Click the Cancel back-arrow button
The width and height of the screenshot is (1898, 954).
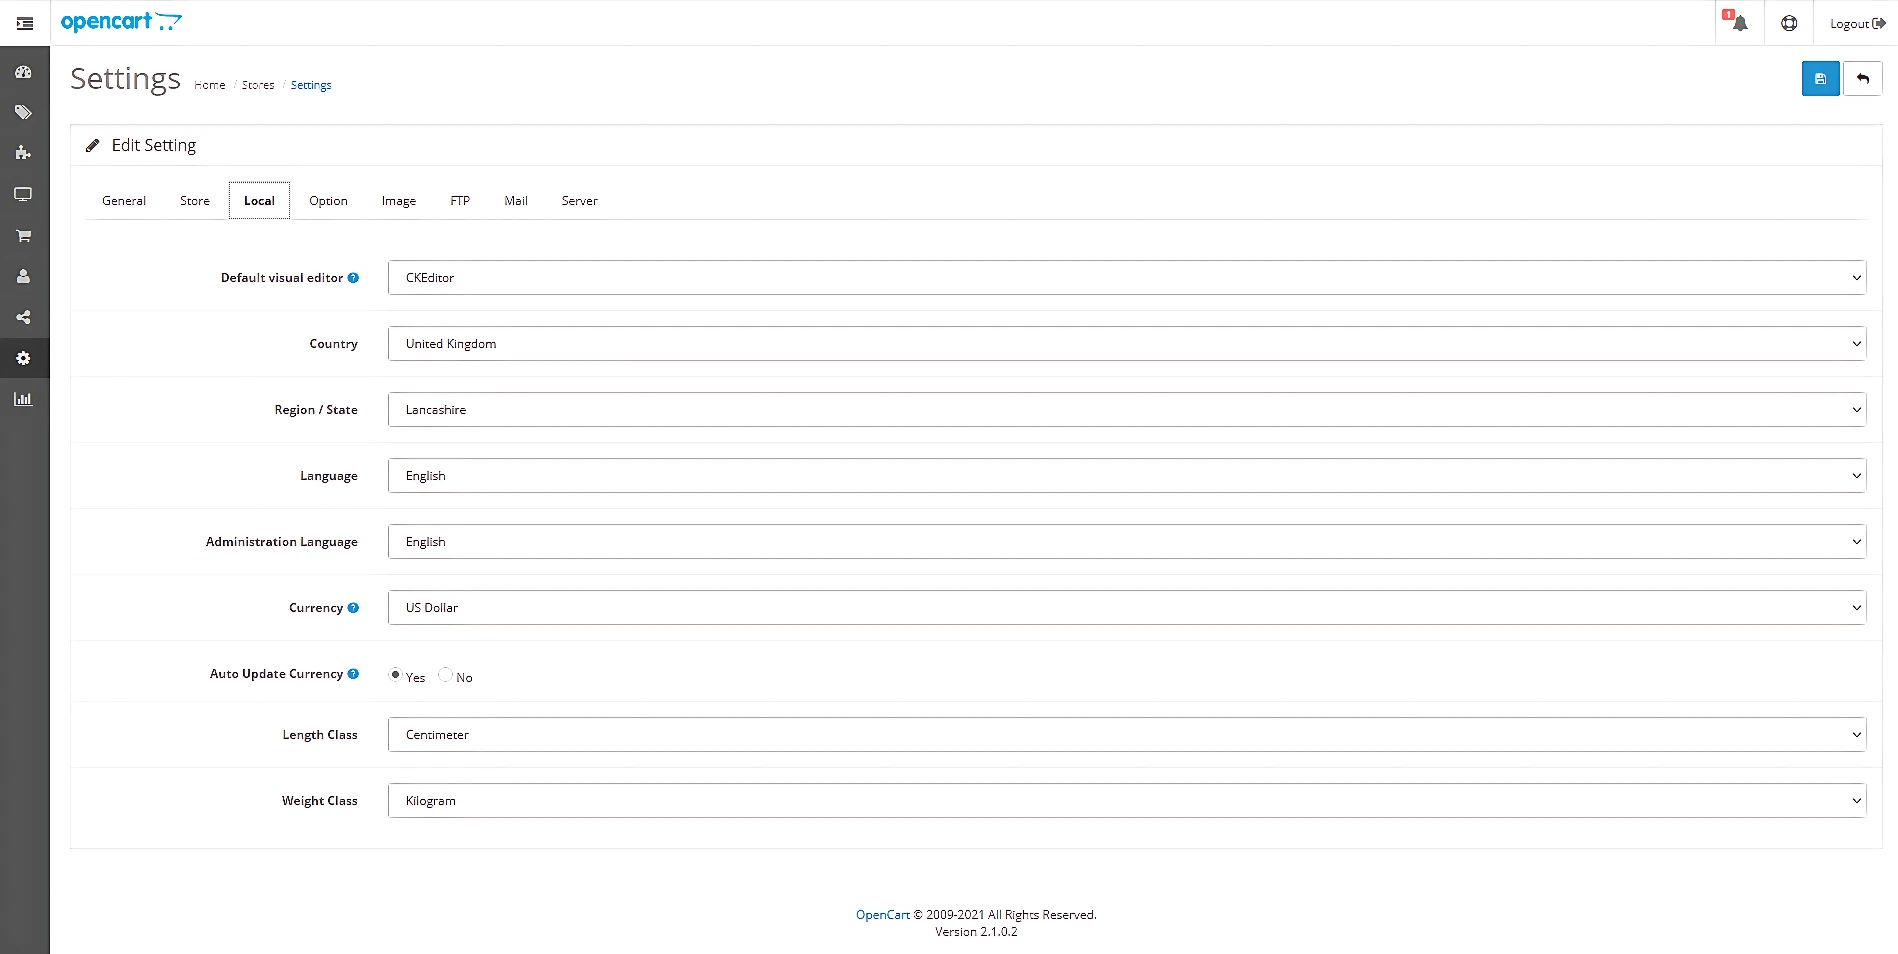(1863, 79)
